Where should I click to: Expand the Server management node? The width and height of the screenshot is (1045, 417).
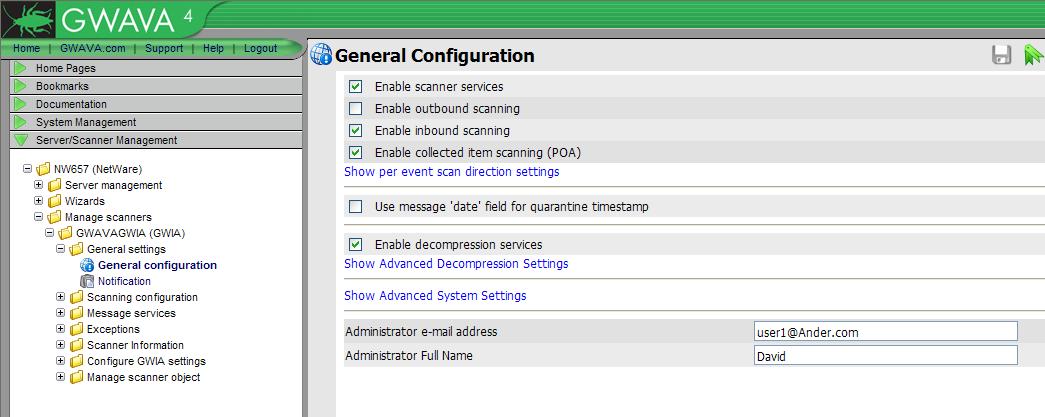coord(39,185)
